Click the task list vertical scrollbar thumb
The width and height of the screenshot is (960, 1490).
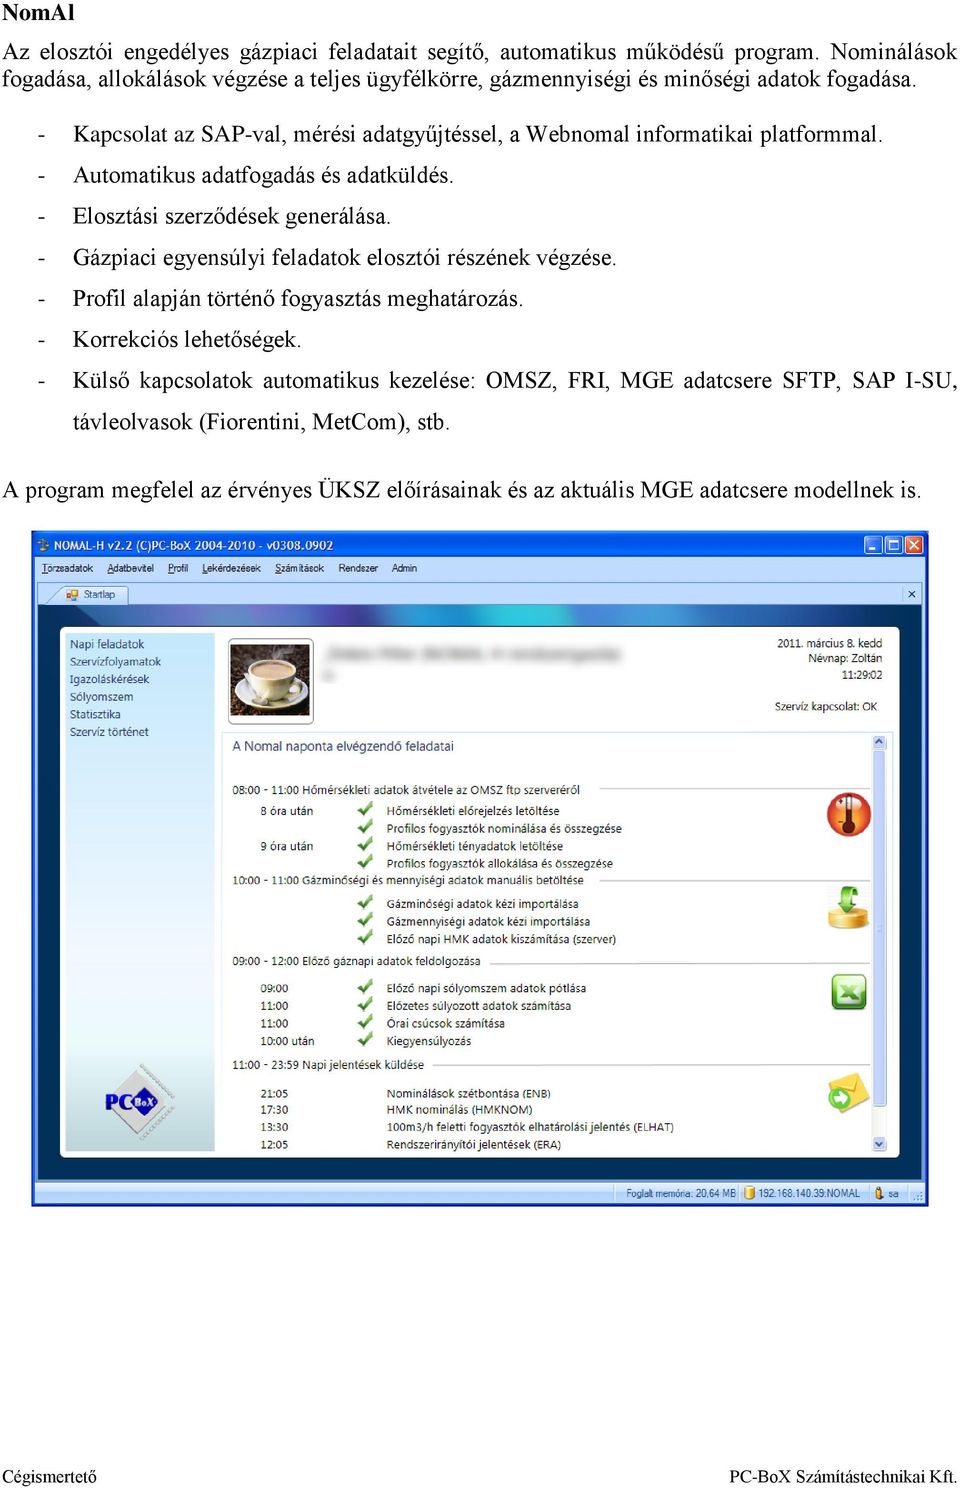click(x=880, y=928)
